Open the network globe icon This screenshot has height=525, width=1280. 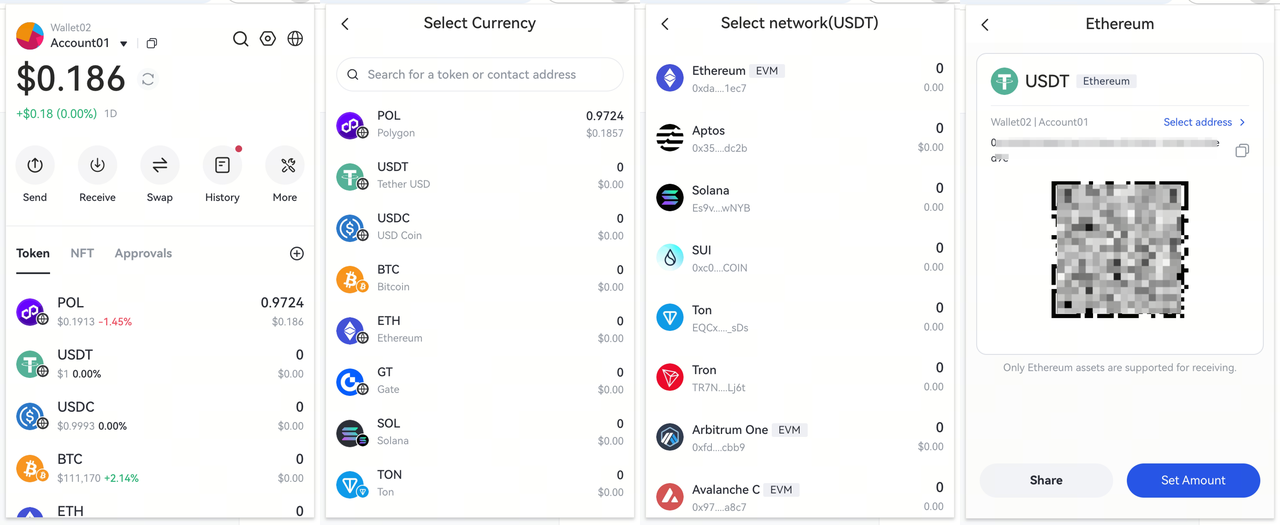click(295, 39)
